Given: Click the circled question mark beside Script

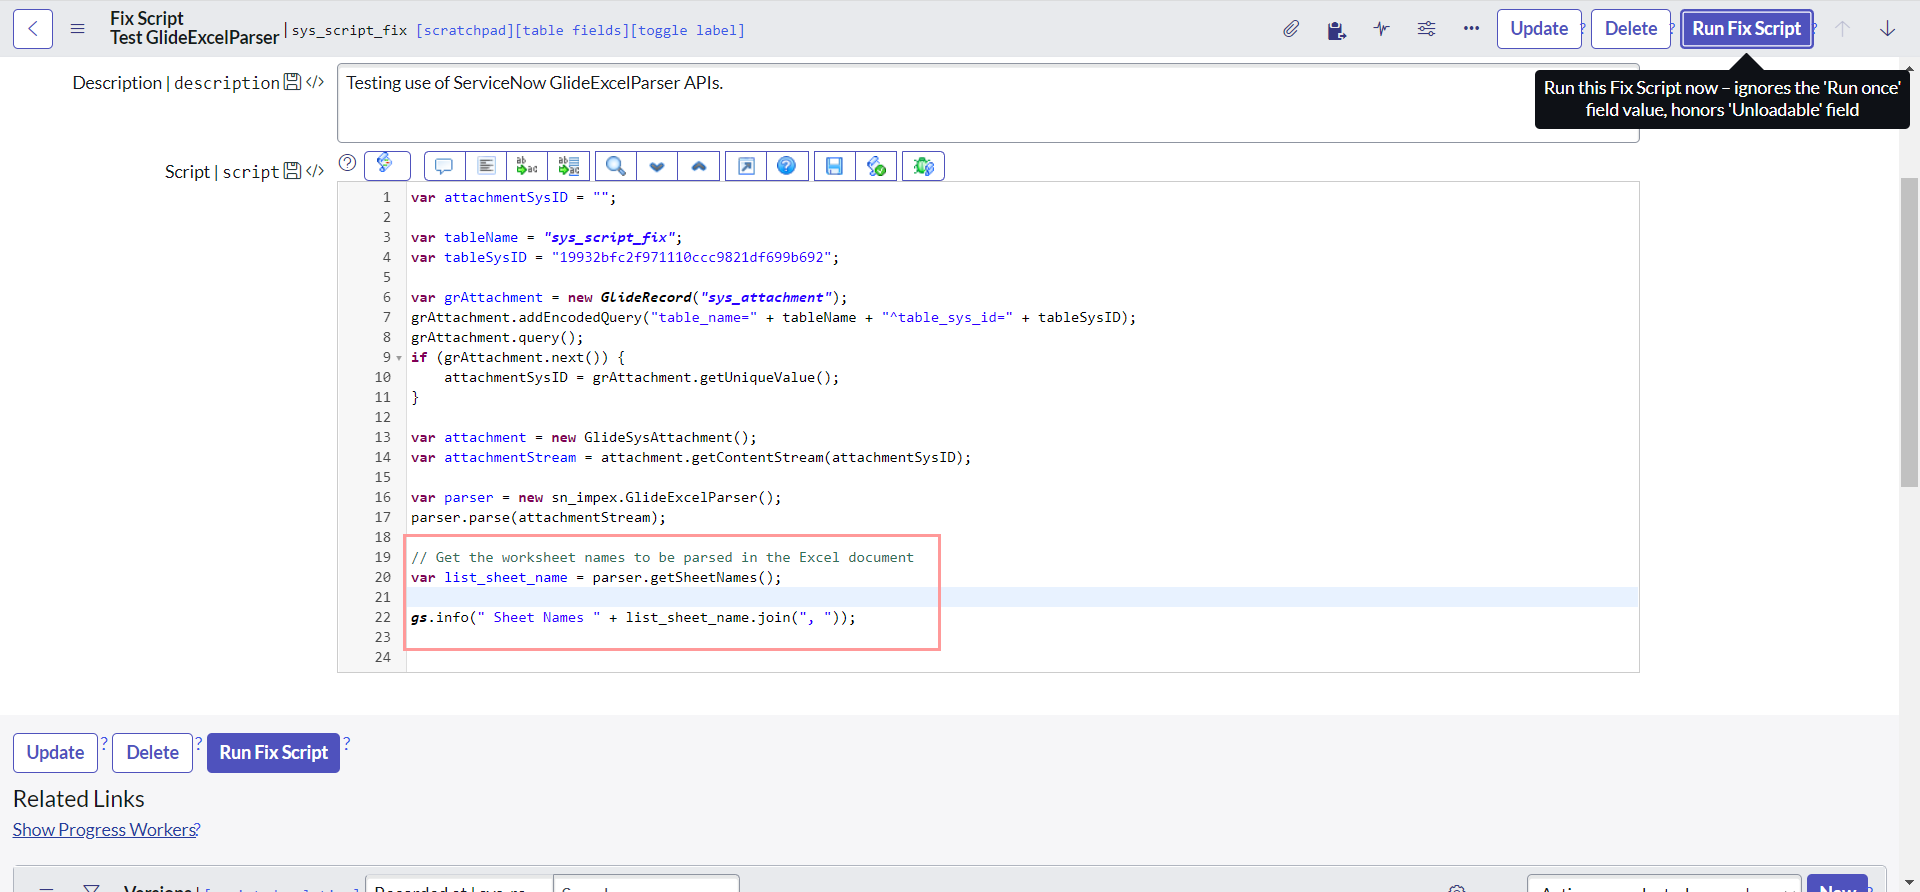Looking at the screenshot, I should click(x=347, y=163).
